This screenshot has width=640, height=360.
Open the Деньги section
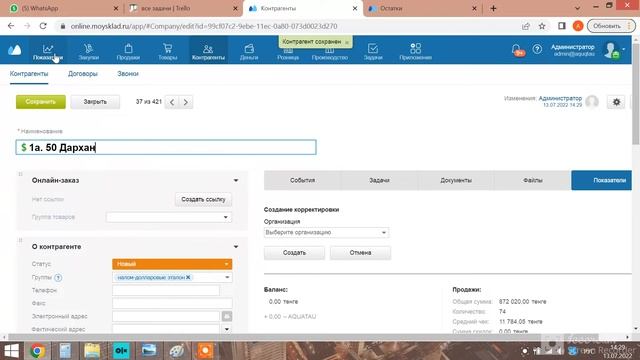(x=249, y=52)
